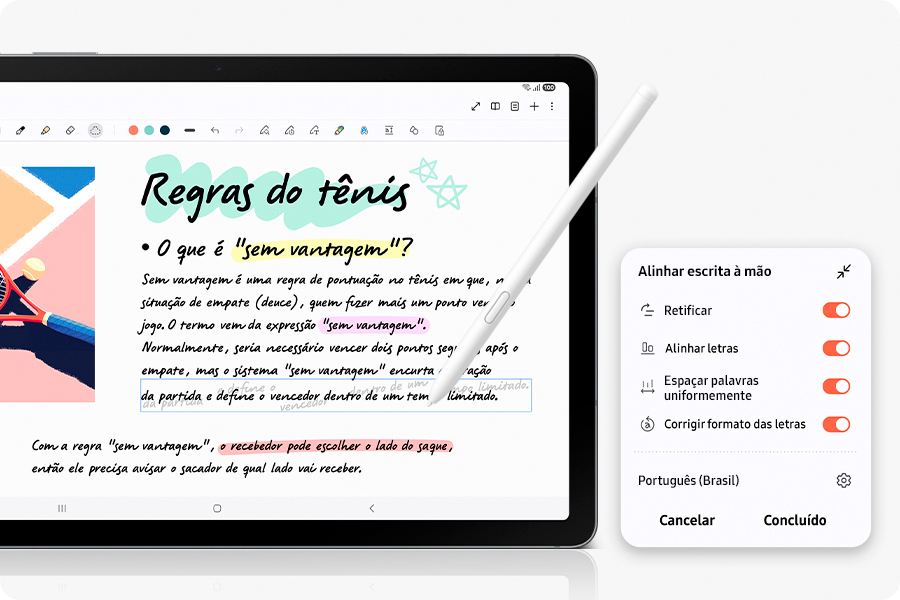Click the Redo icon
The width and height of the screenshot is (900, 600).
(x=238, y=129)
